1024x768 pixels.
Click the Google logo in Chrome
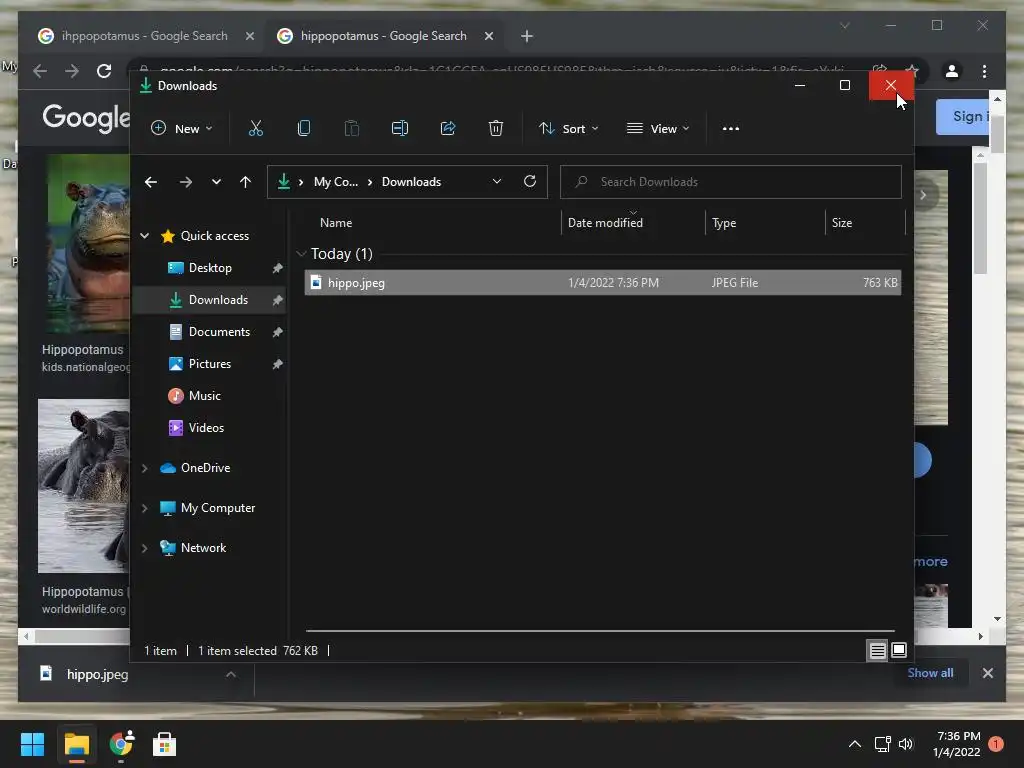[x=86, y=118]
